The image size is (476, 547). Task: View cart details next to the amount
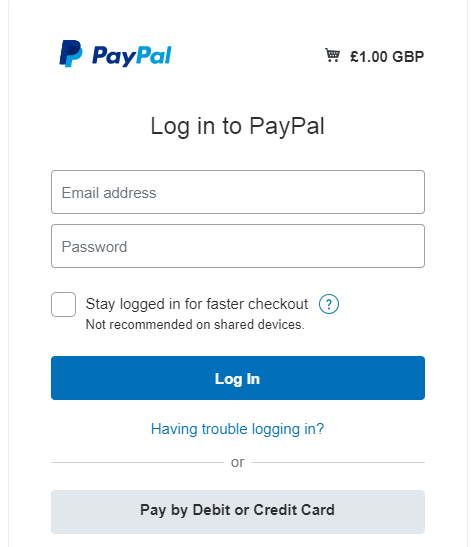pos(332,55)
